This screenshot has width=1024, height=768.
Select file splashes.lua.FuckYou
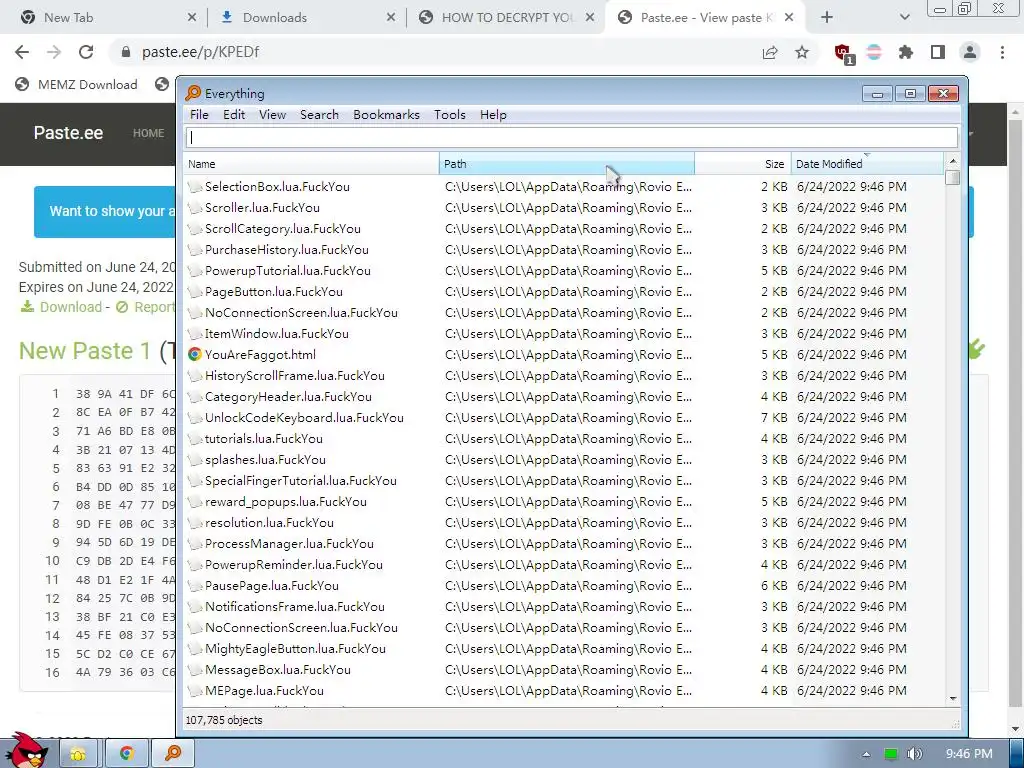click(264, 460)
